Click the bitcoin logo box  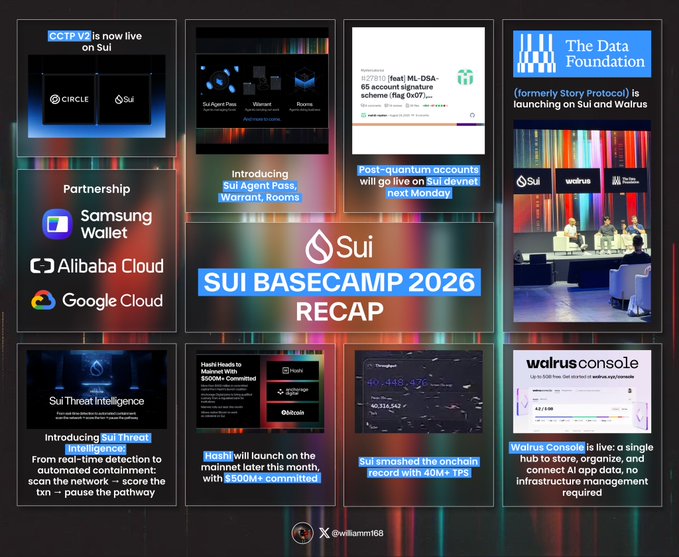(x=293, y=412)
